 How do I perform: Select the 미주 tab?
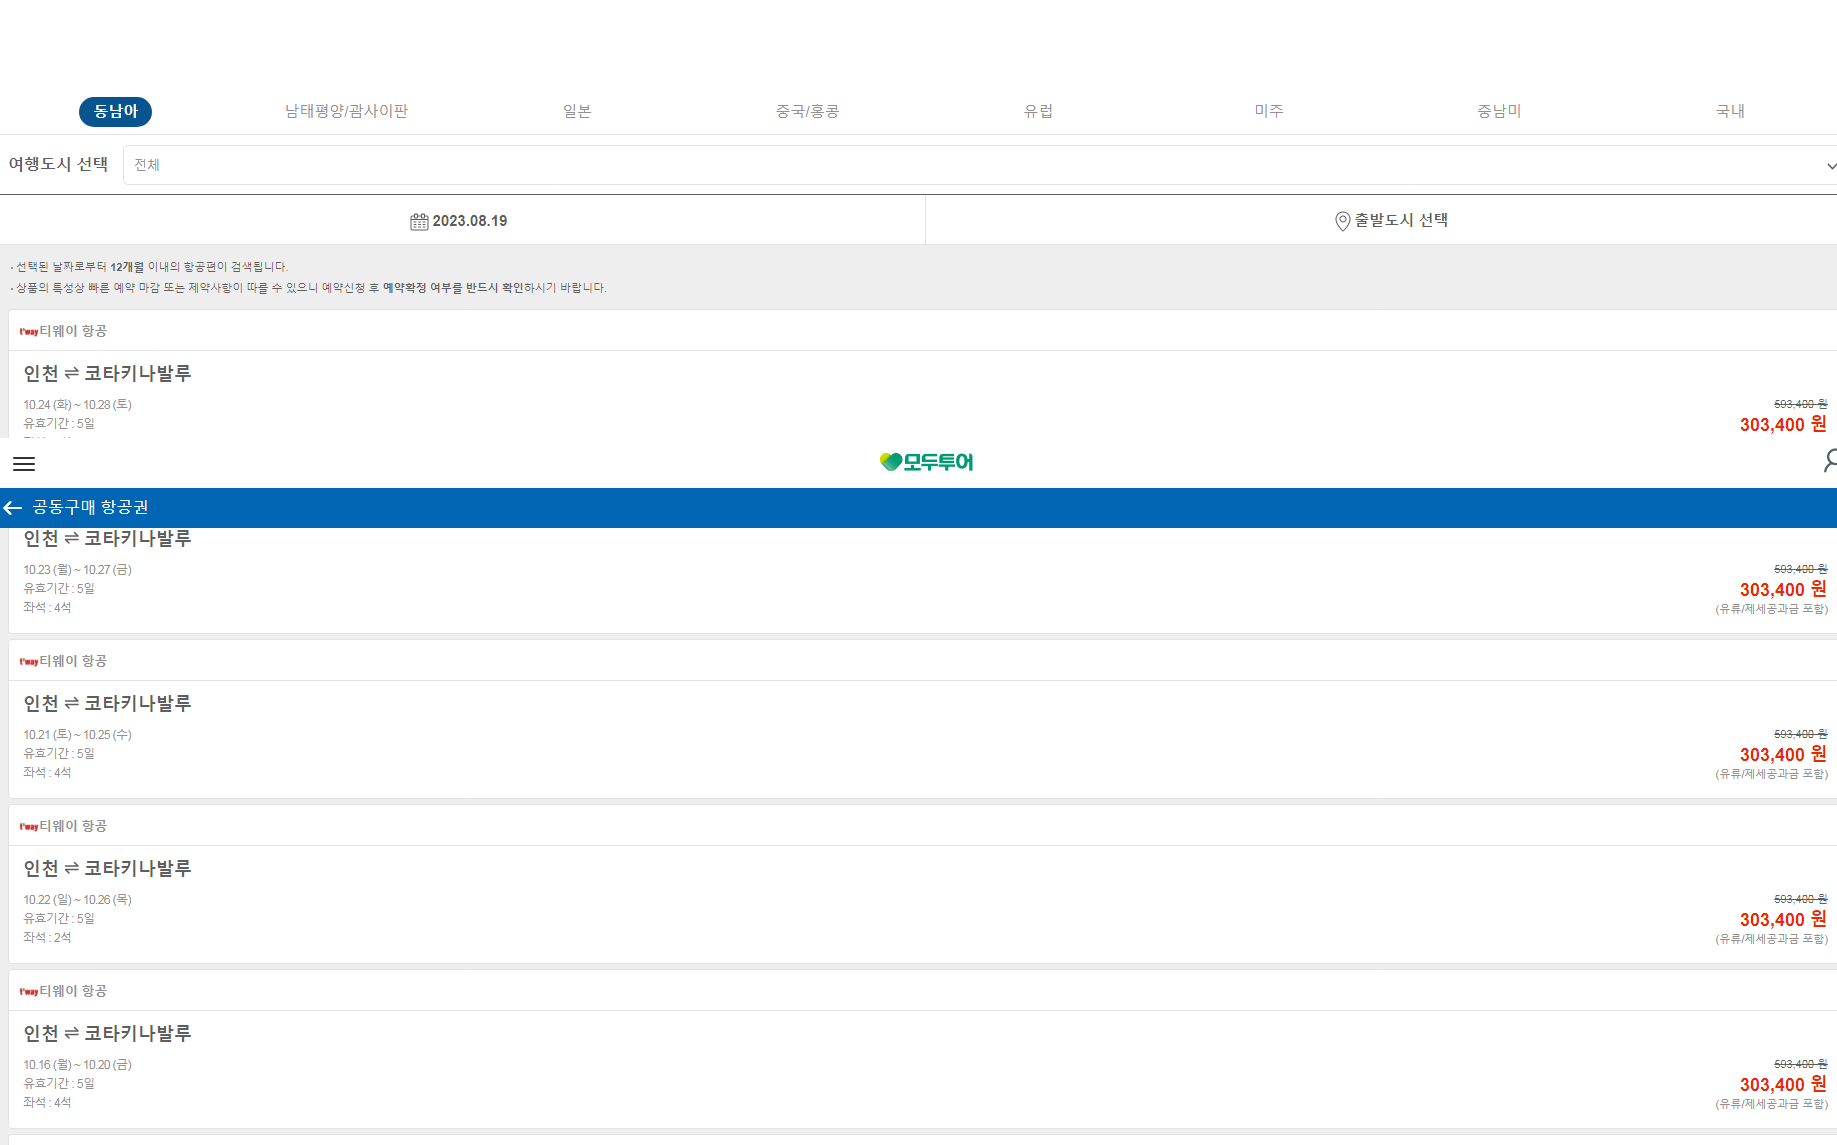[1269, 111]
